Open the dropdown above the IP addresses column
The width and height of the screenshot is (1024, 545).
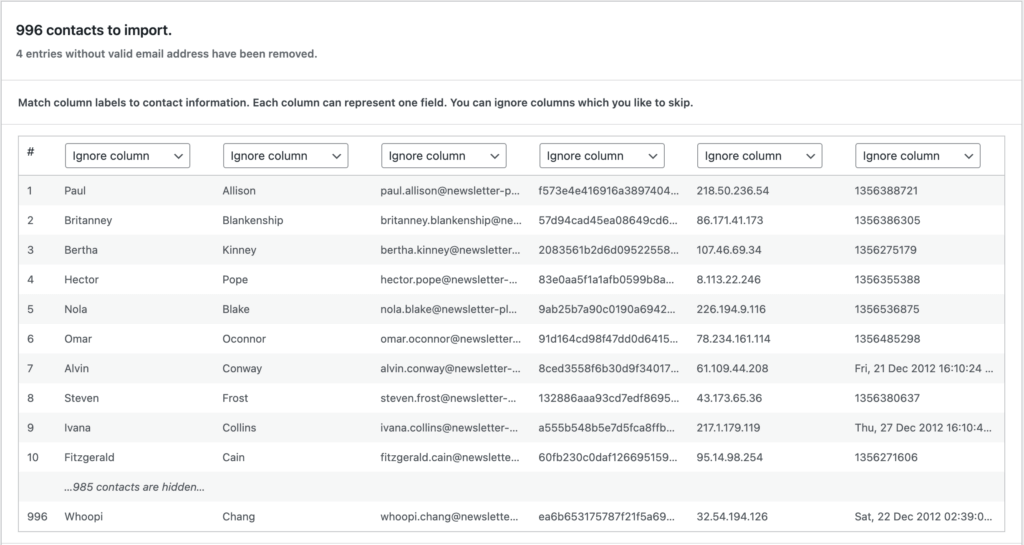coord(759,156)
